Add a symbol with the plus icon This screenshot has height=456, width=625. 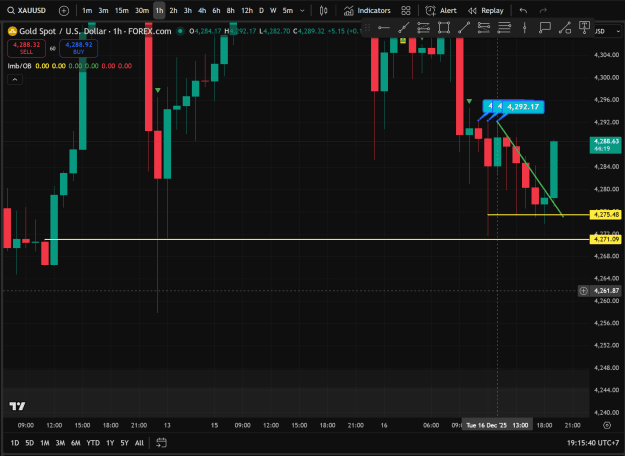(x=64, y=11)
